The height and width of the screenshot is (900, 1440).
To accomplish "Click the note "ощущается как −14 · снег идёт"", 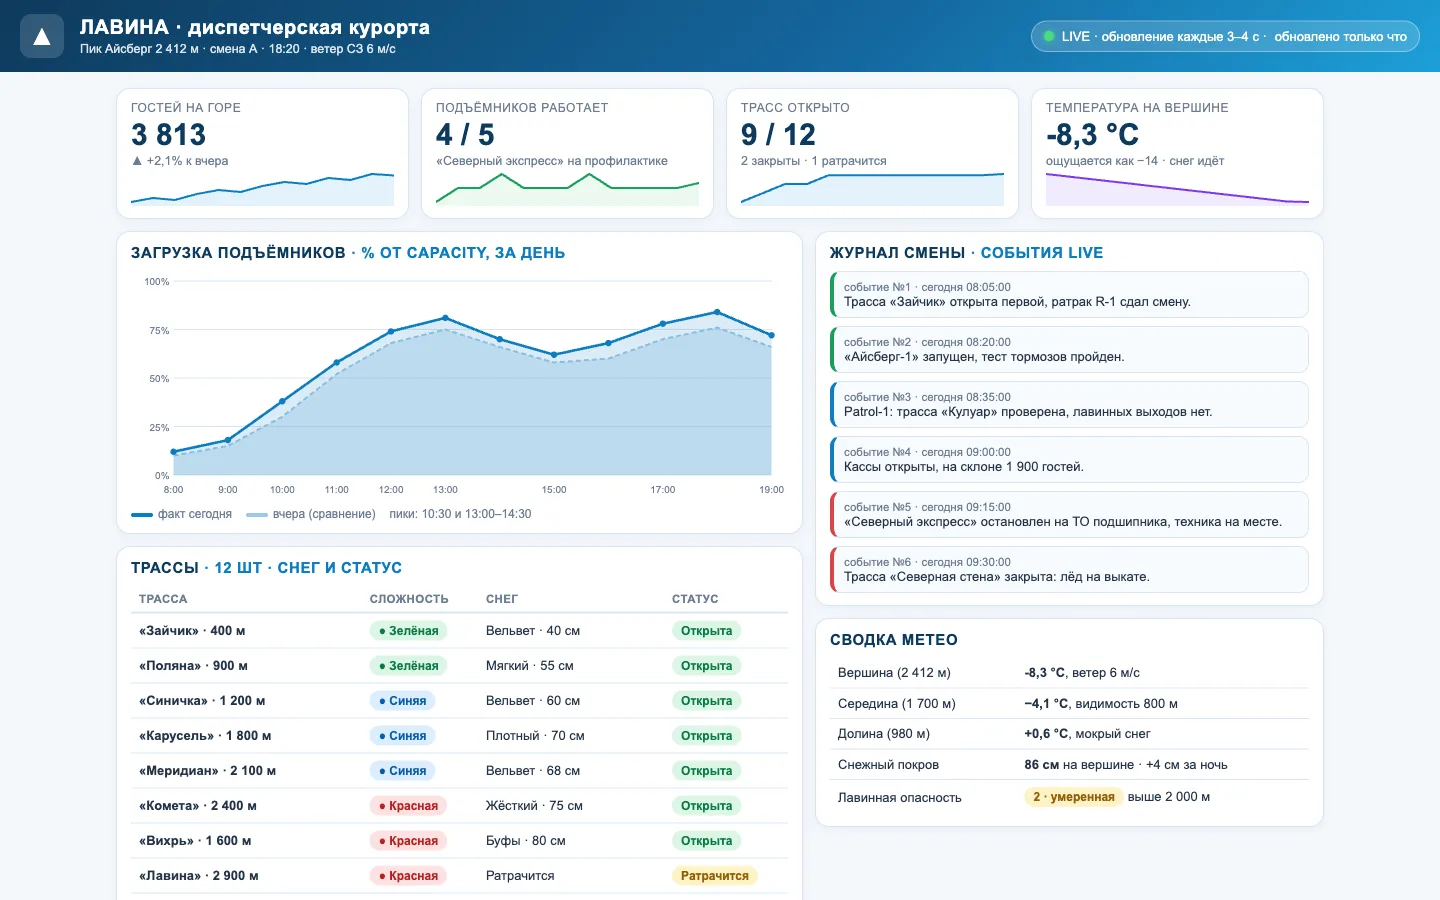I will point(1135,161).
